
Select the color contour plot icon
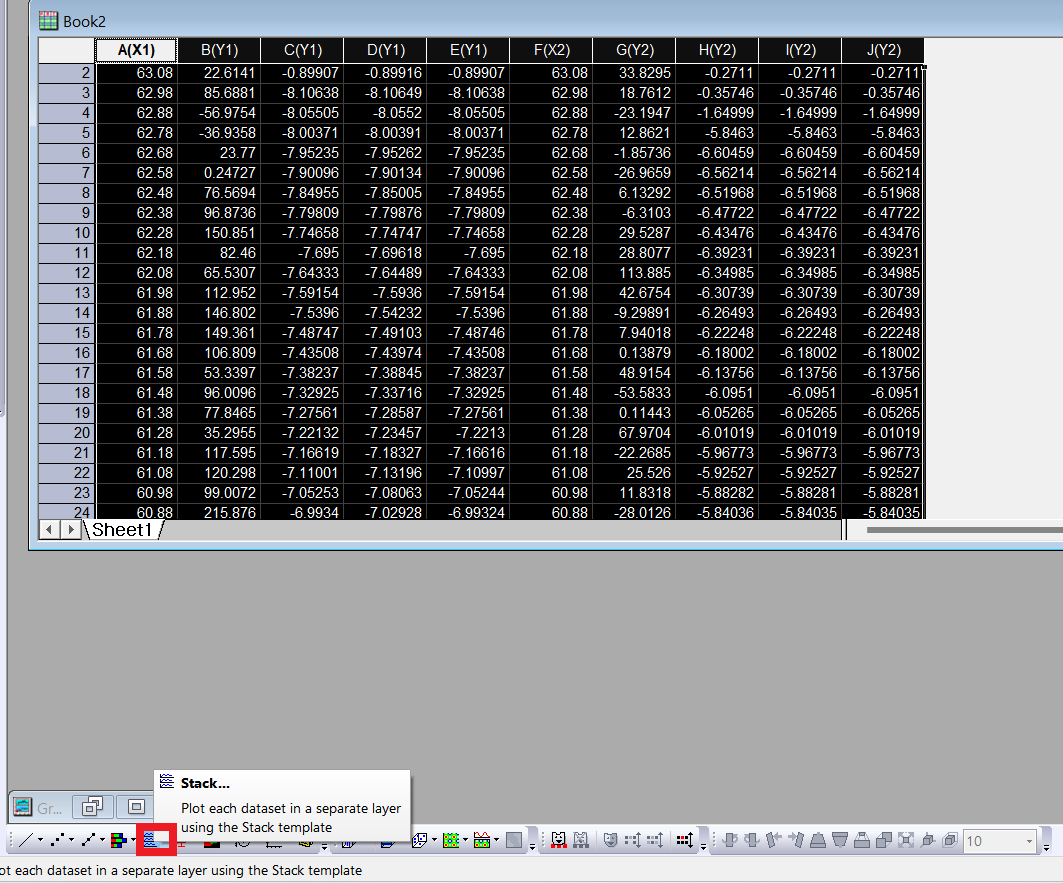pyautogui.click(x=451, y=841)
